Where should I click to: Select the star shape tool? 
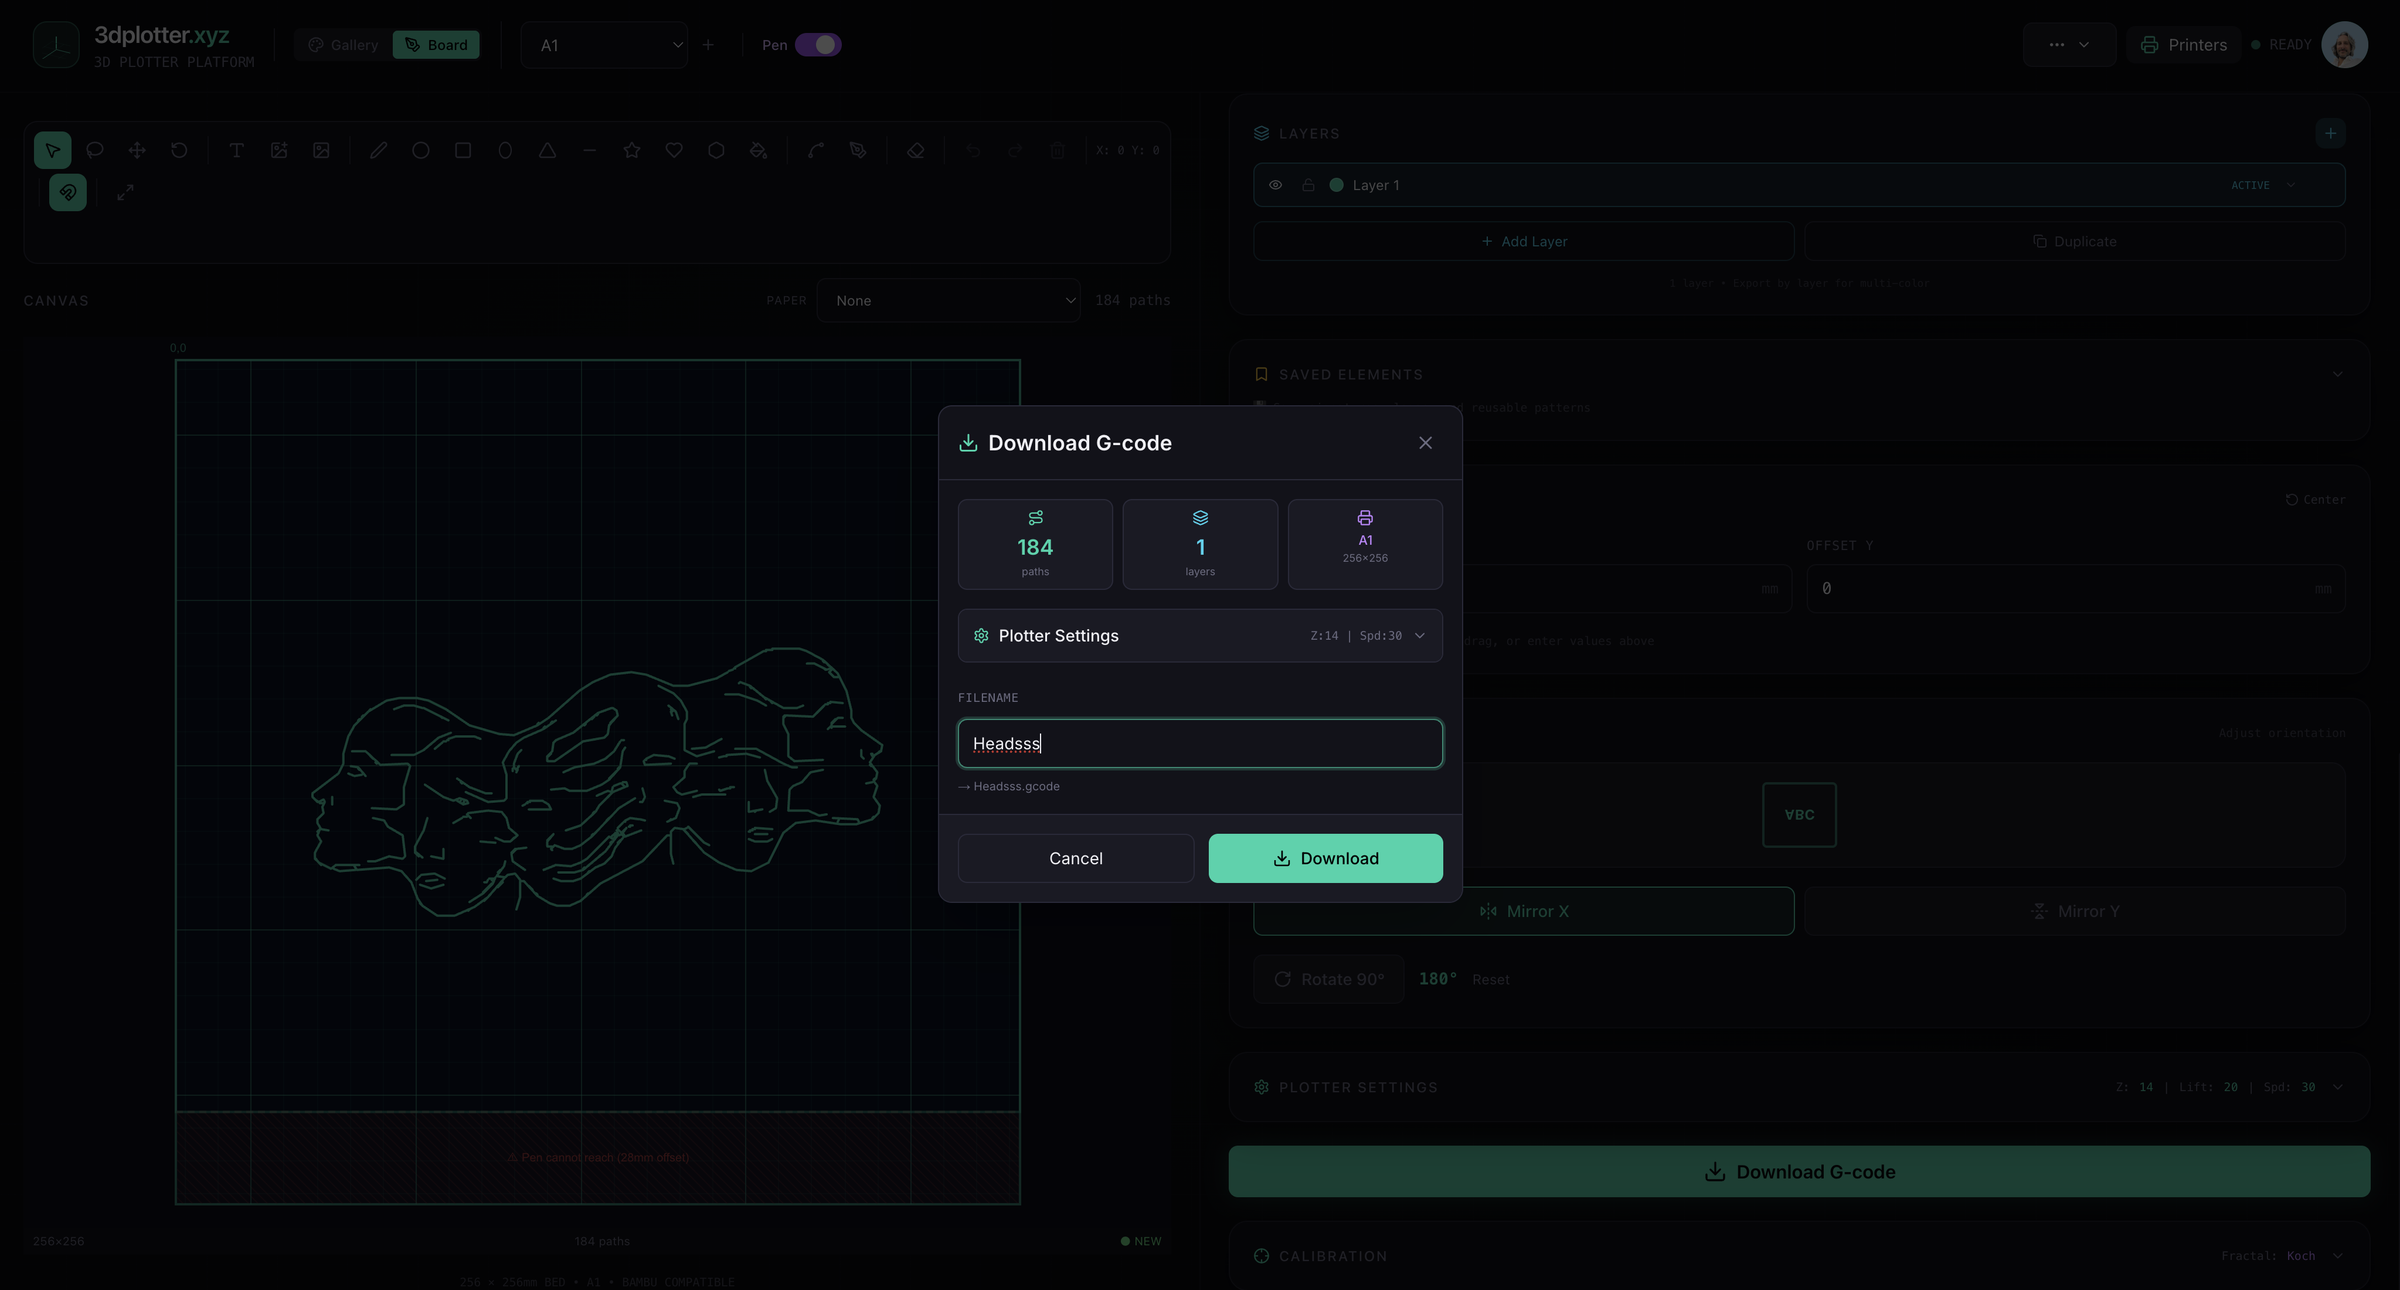point(632,150)
